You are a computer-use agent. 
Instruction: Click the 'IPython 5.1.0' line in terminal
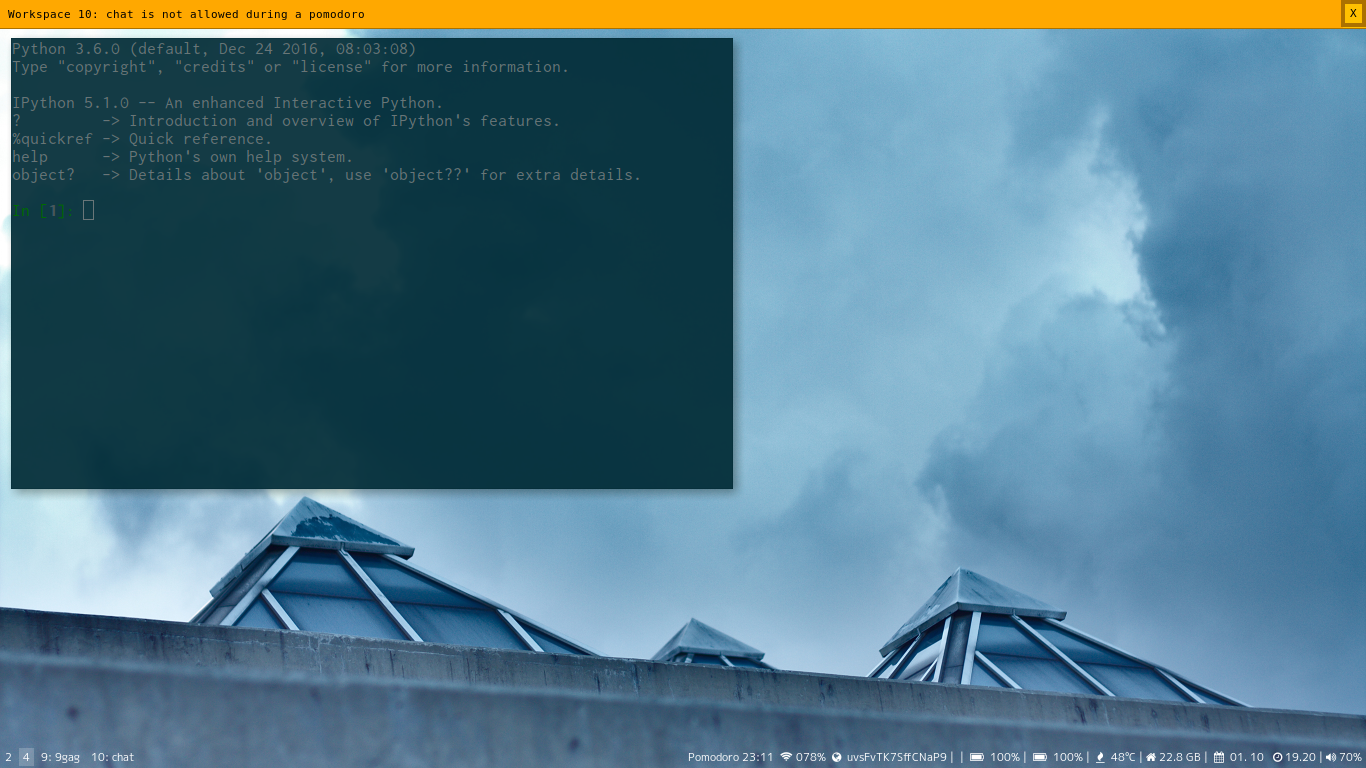click(228, 103)
